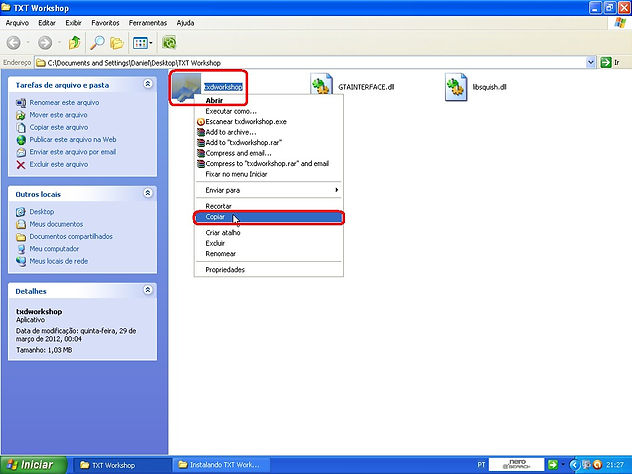Image resolution: width=632 pixels, height=474 pixels.
Task: Click the system tray clock 21:27
Action: click(x=615, y=465)
